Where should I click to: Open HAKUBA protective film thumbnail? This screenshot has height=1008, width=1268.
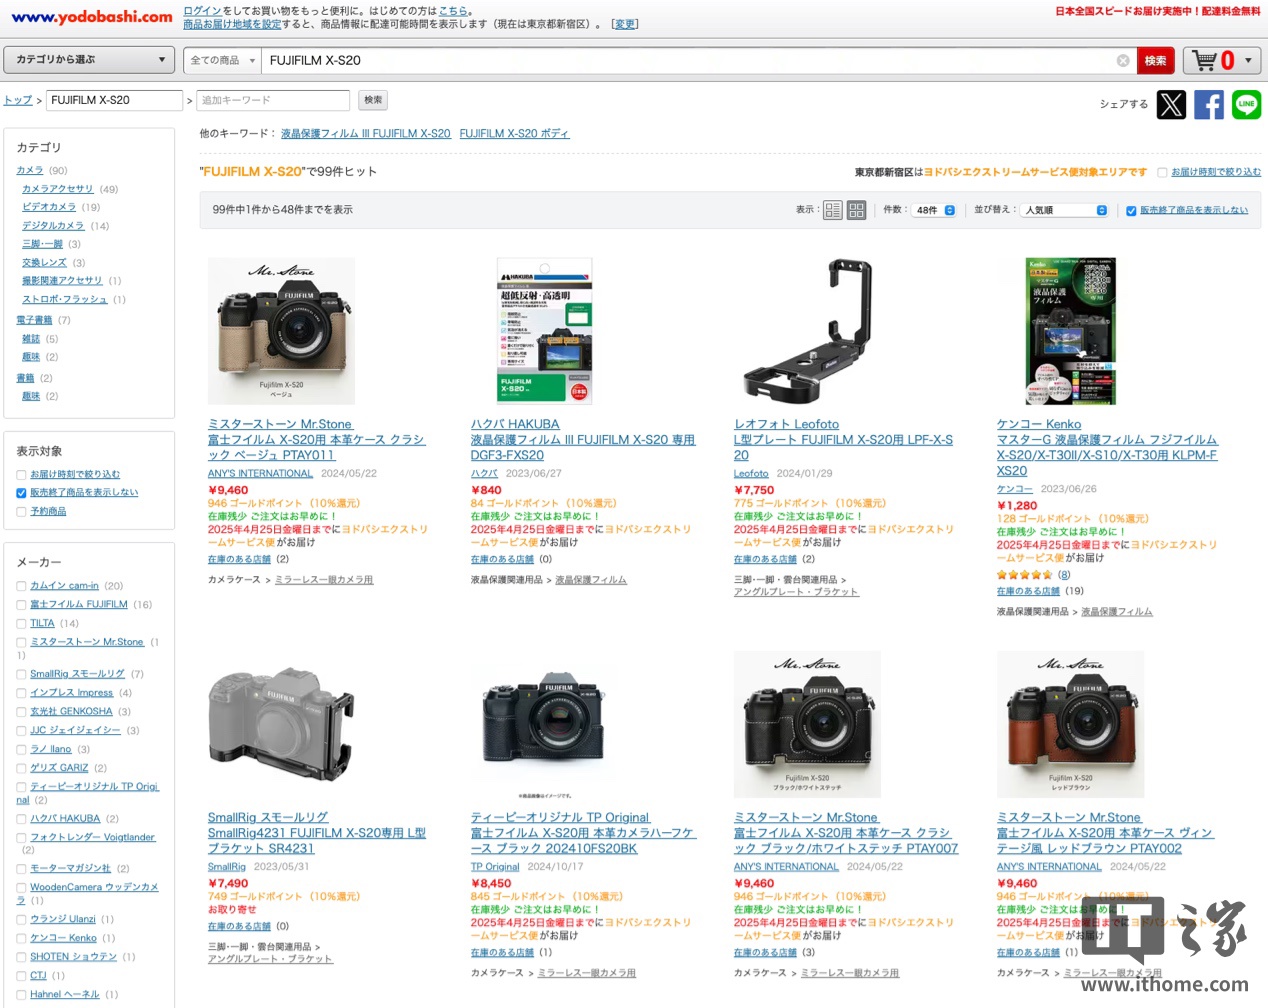544,331
